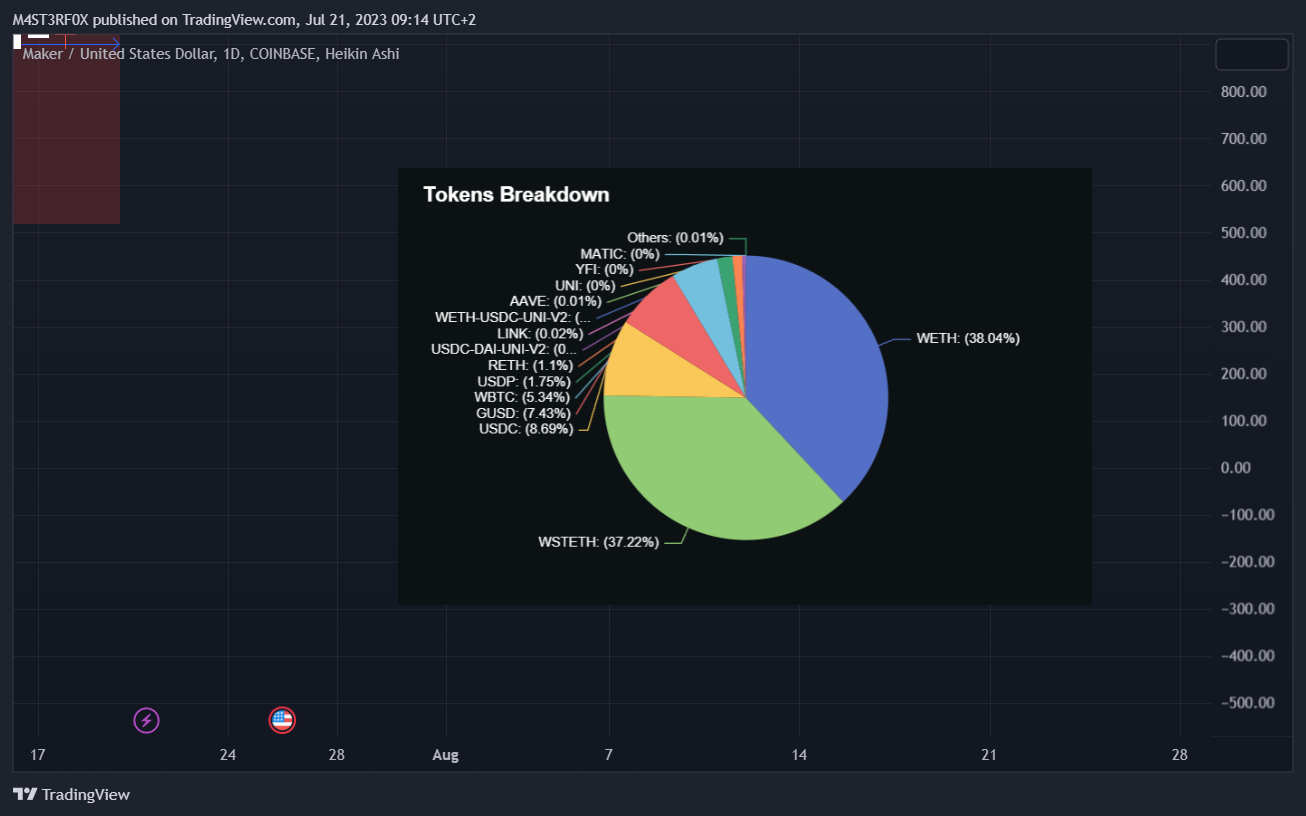1306x816 pixels.
Task: Click the LINK (0.02%) label
Action: coord(540,333)
